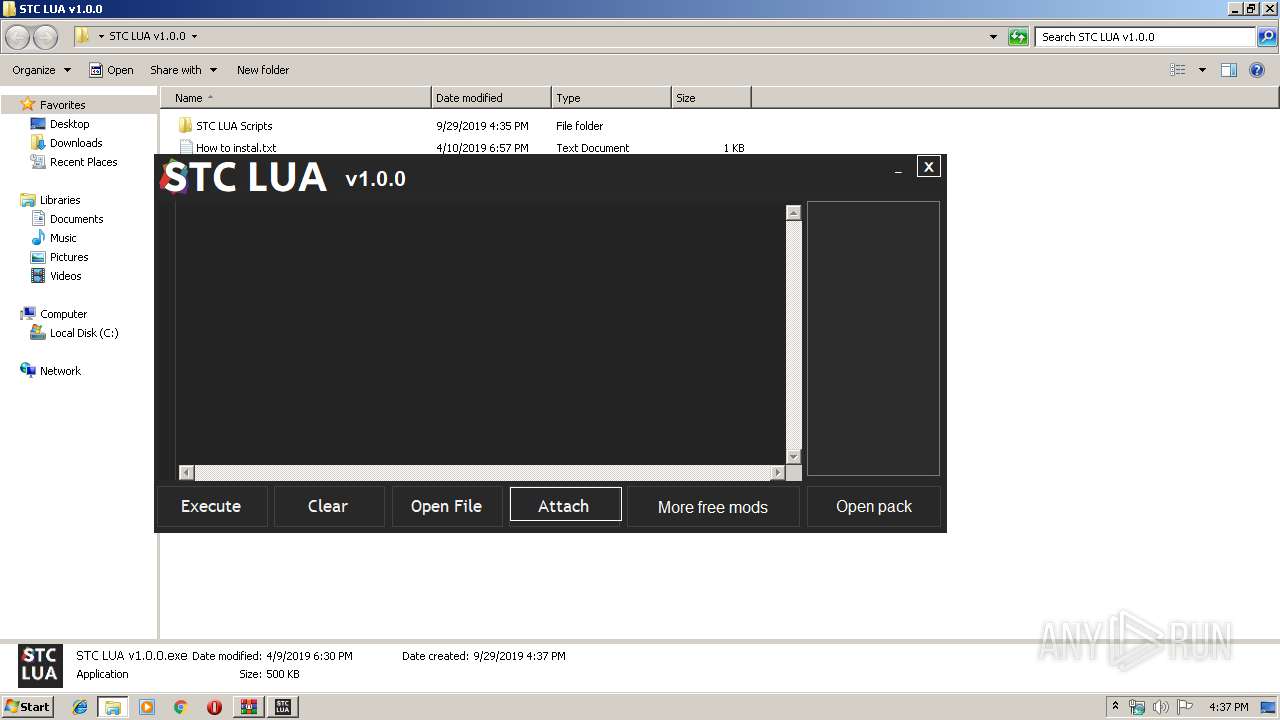Click the Attach button
1280x720 pixels.
coord(565,505)
